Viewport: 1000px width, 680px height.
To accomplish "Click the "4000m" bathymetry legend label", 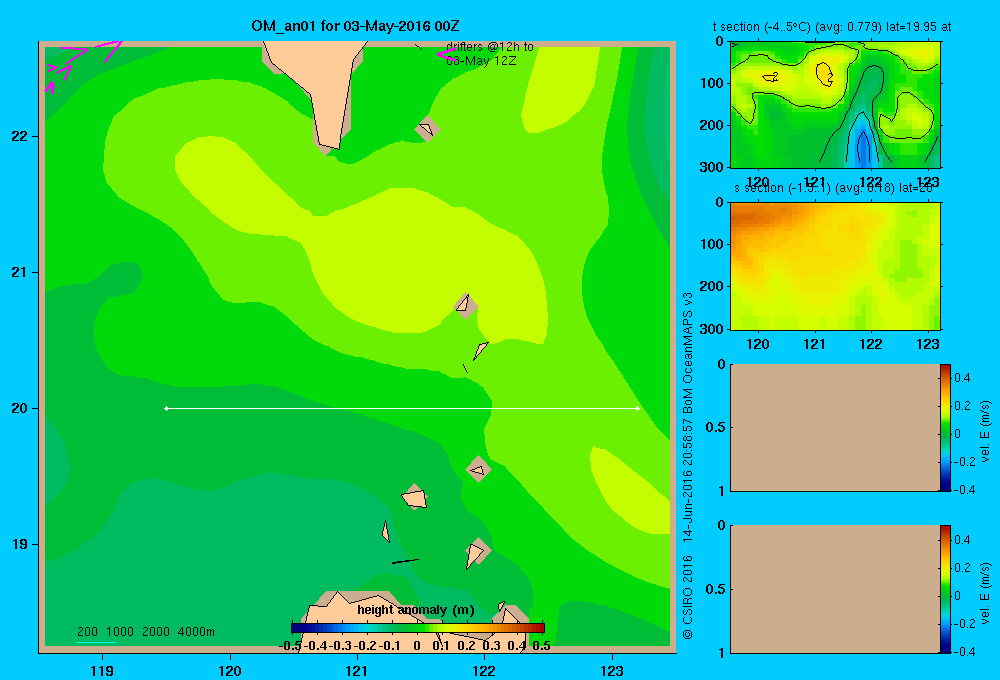I will click(x=196, y=632).
